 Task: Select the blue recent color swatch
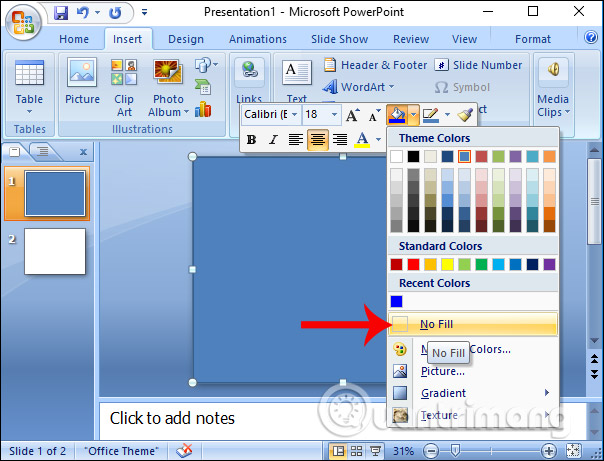[396, 301]
